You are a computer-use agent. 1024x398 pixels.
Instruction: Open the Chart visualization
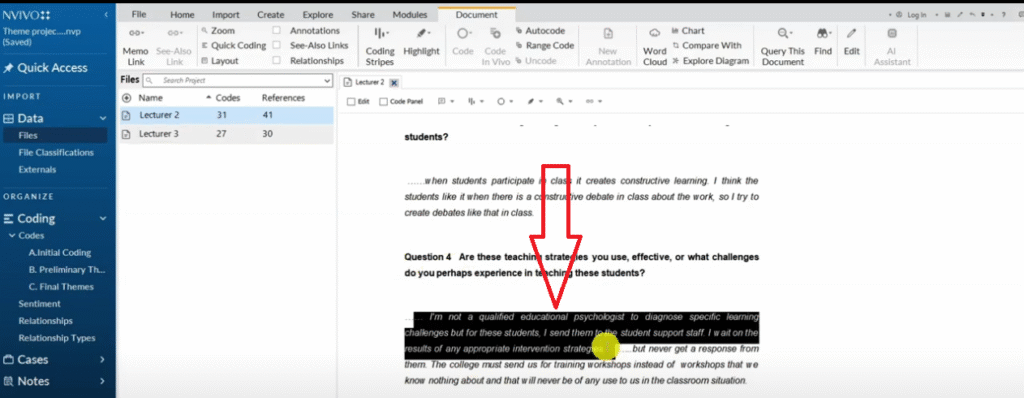pos(688,31)
